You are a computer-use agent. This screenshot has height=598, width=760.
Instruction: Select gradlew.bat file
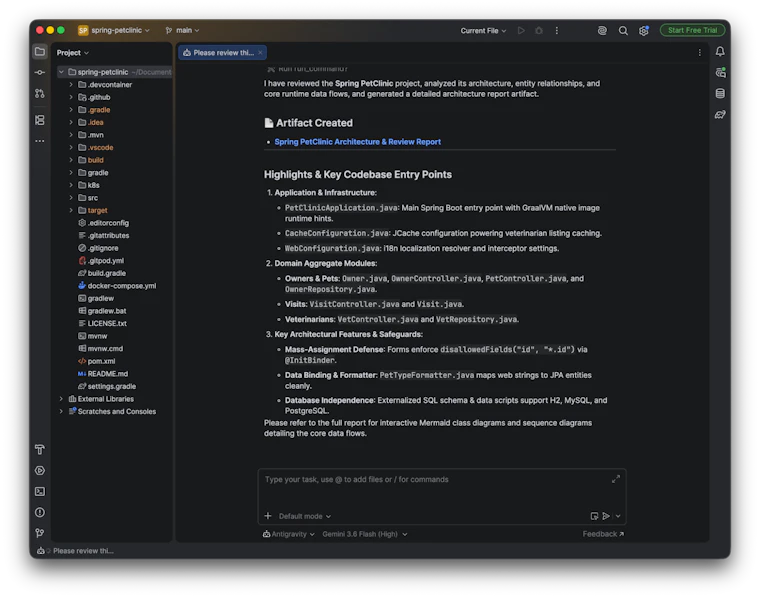pyautogui.click(x=107, y=311)
